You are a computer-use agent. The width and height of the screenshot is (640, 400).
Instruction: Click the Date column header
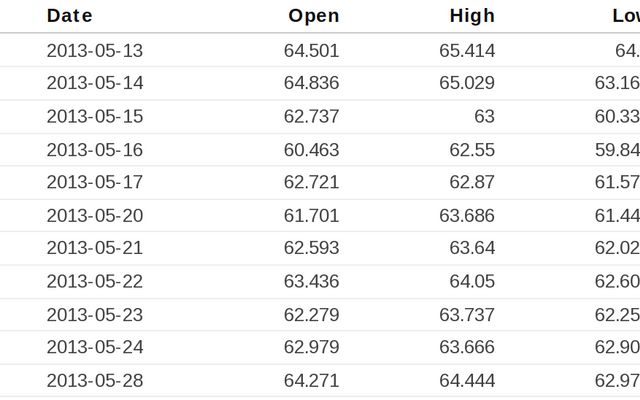point(69,16)
